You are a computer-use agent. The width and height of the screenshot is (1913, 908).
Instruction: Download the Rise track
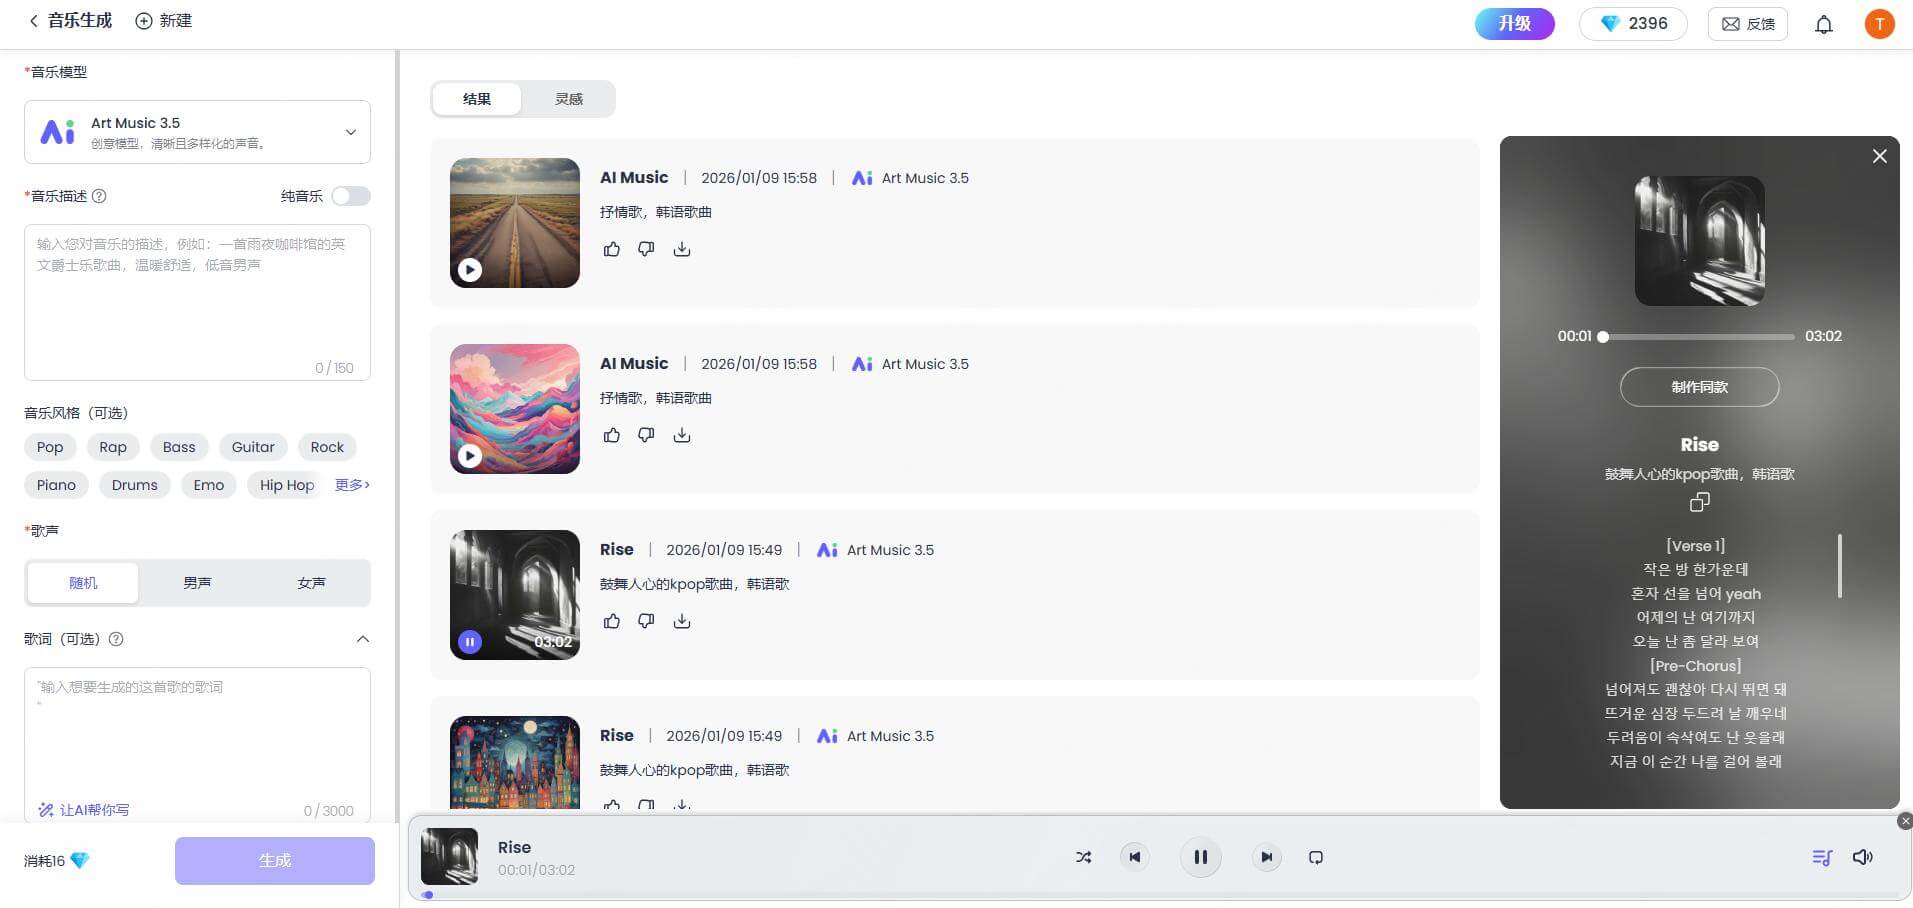(x=682, y=620)
